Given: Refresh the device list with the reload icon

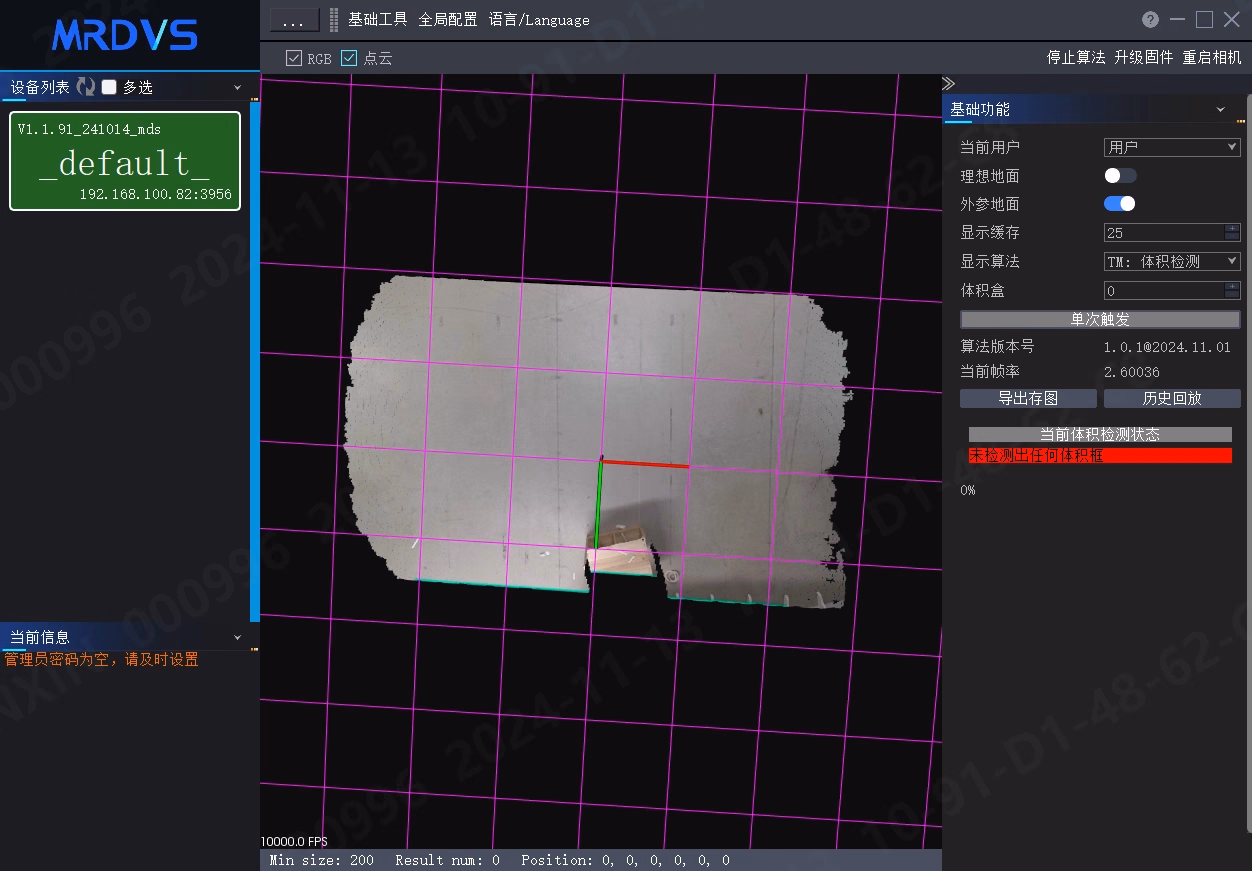Looking at the screenshot, I should [x=86, y=87].
